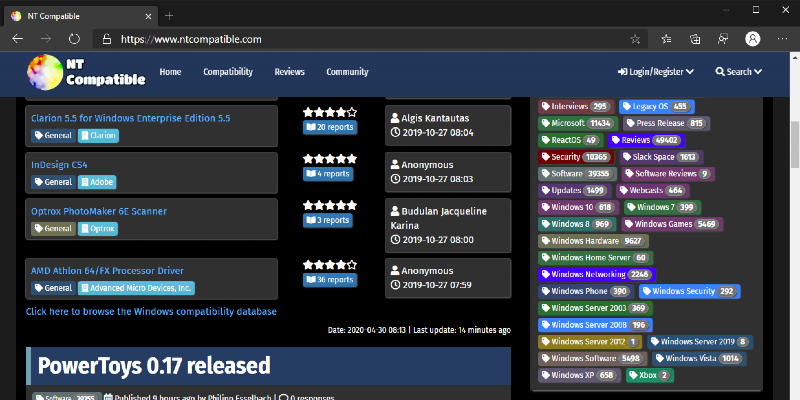Open the 3 reports button

pos(328,220)
